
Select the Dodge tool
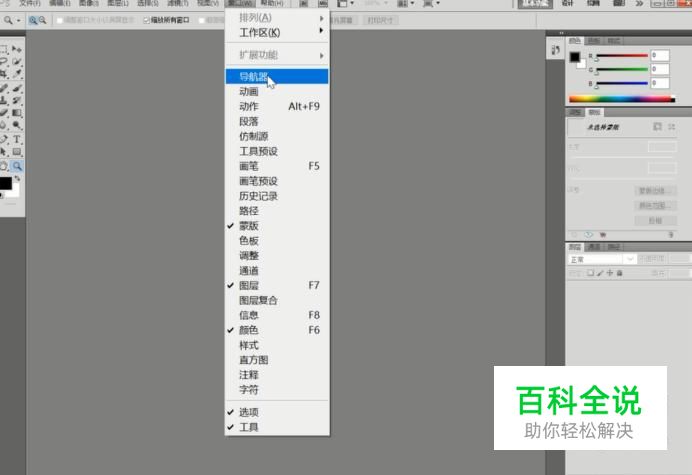pyautogui.click(x=17, y=125)
